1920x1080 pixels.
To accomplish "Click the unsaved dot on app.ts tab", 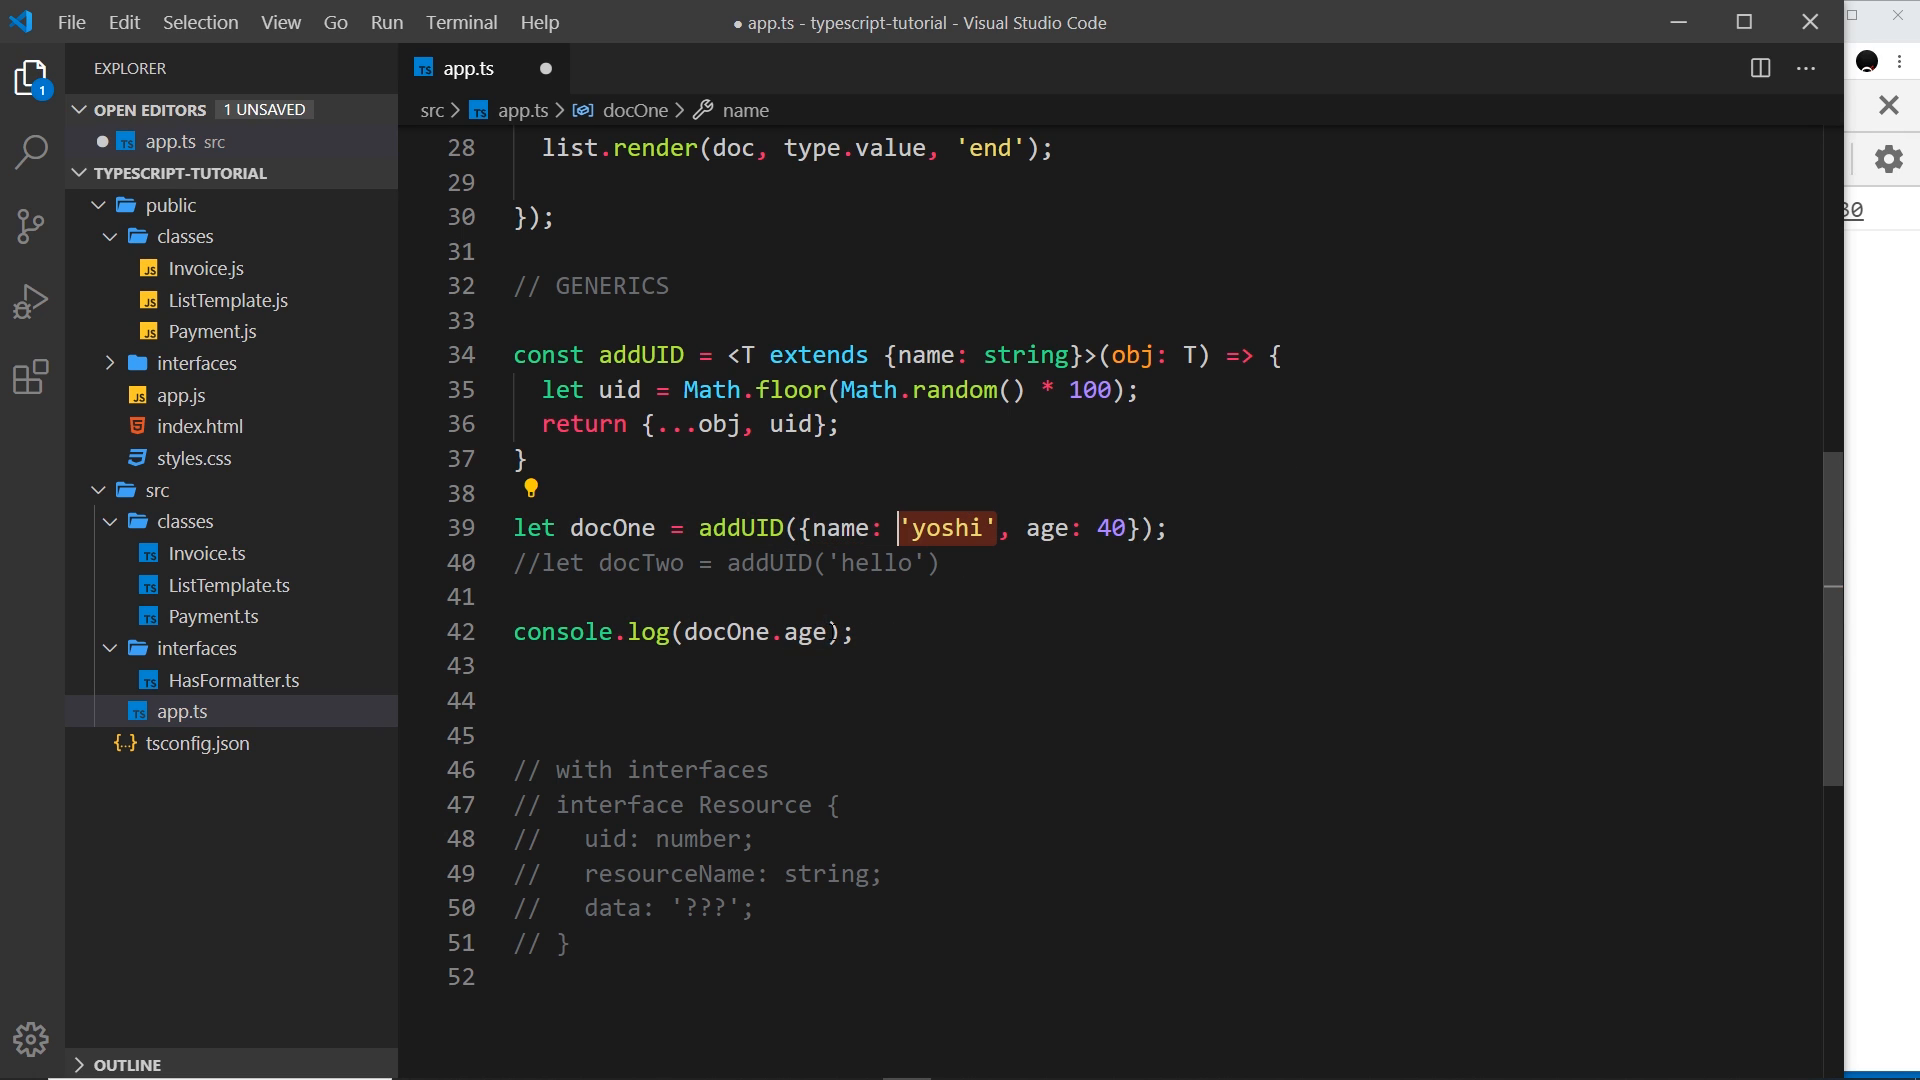I will pos(546,68).
